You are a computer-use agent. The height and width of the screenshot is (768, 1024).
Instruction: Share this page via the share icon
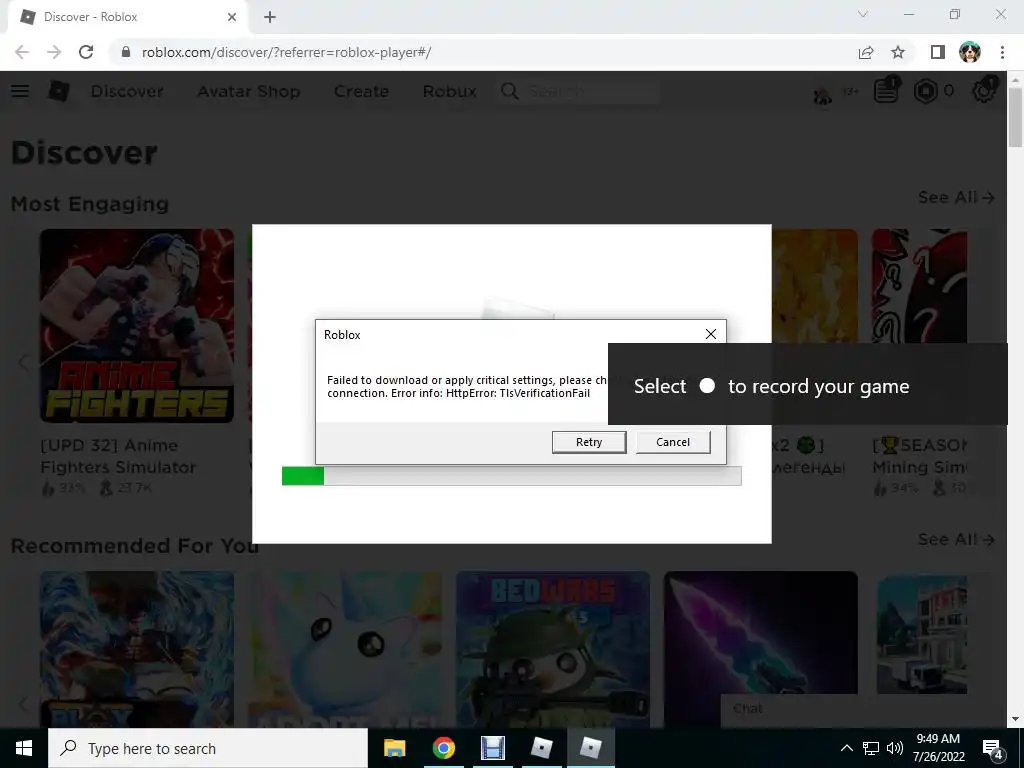point(866,52)
